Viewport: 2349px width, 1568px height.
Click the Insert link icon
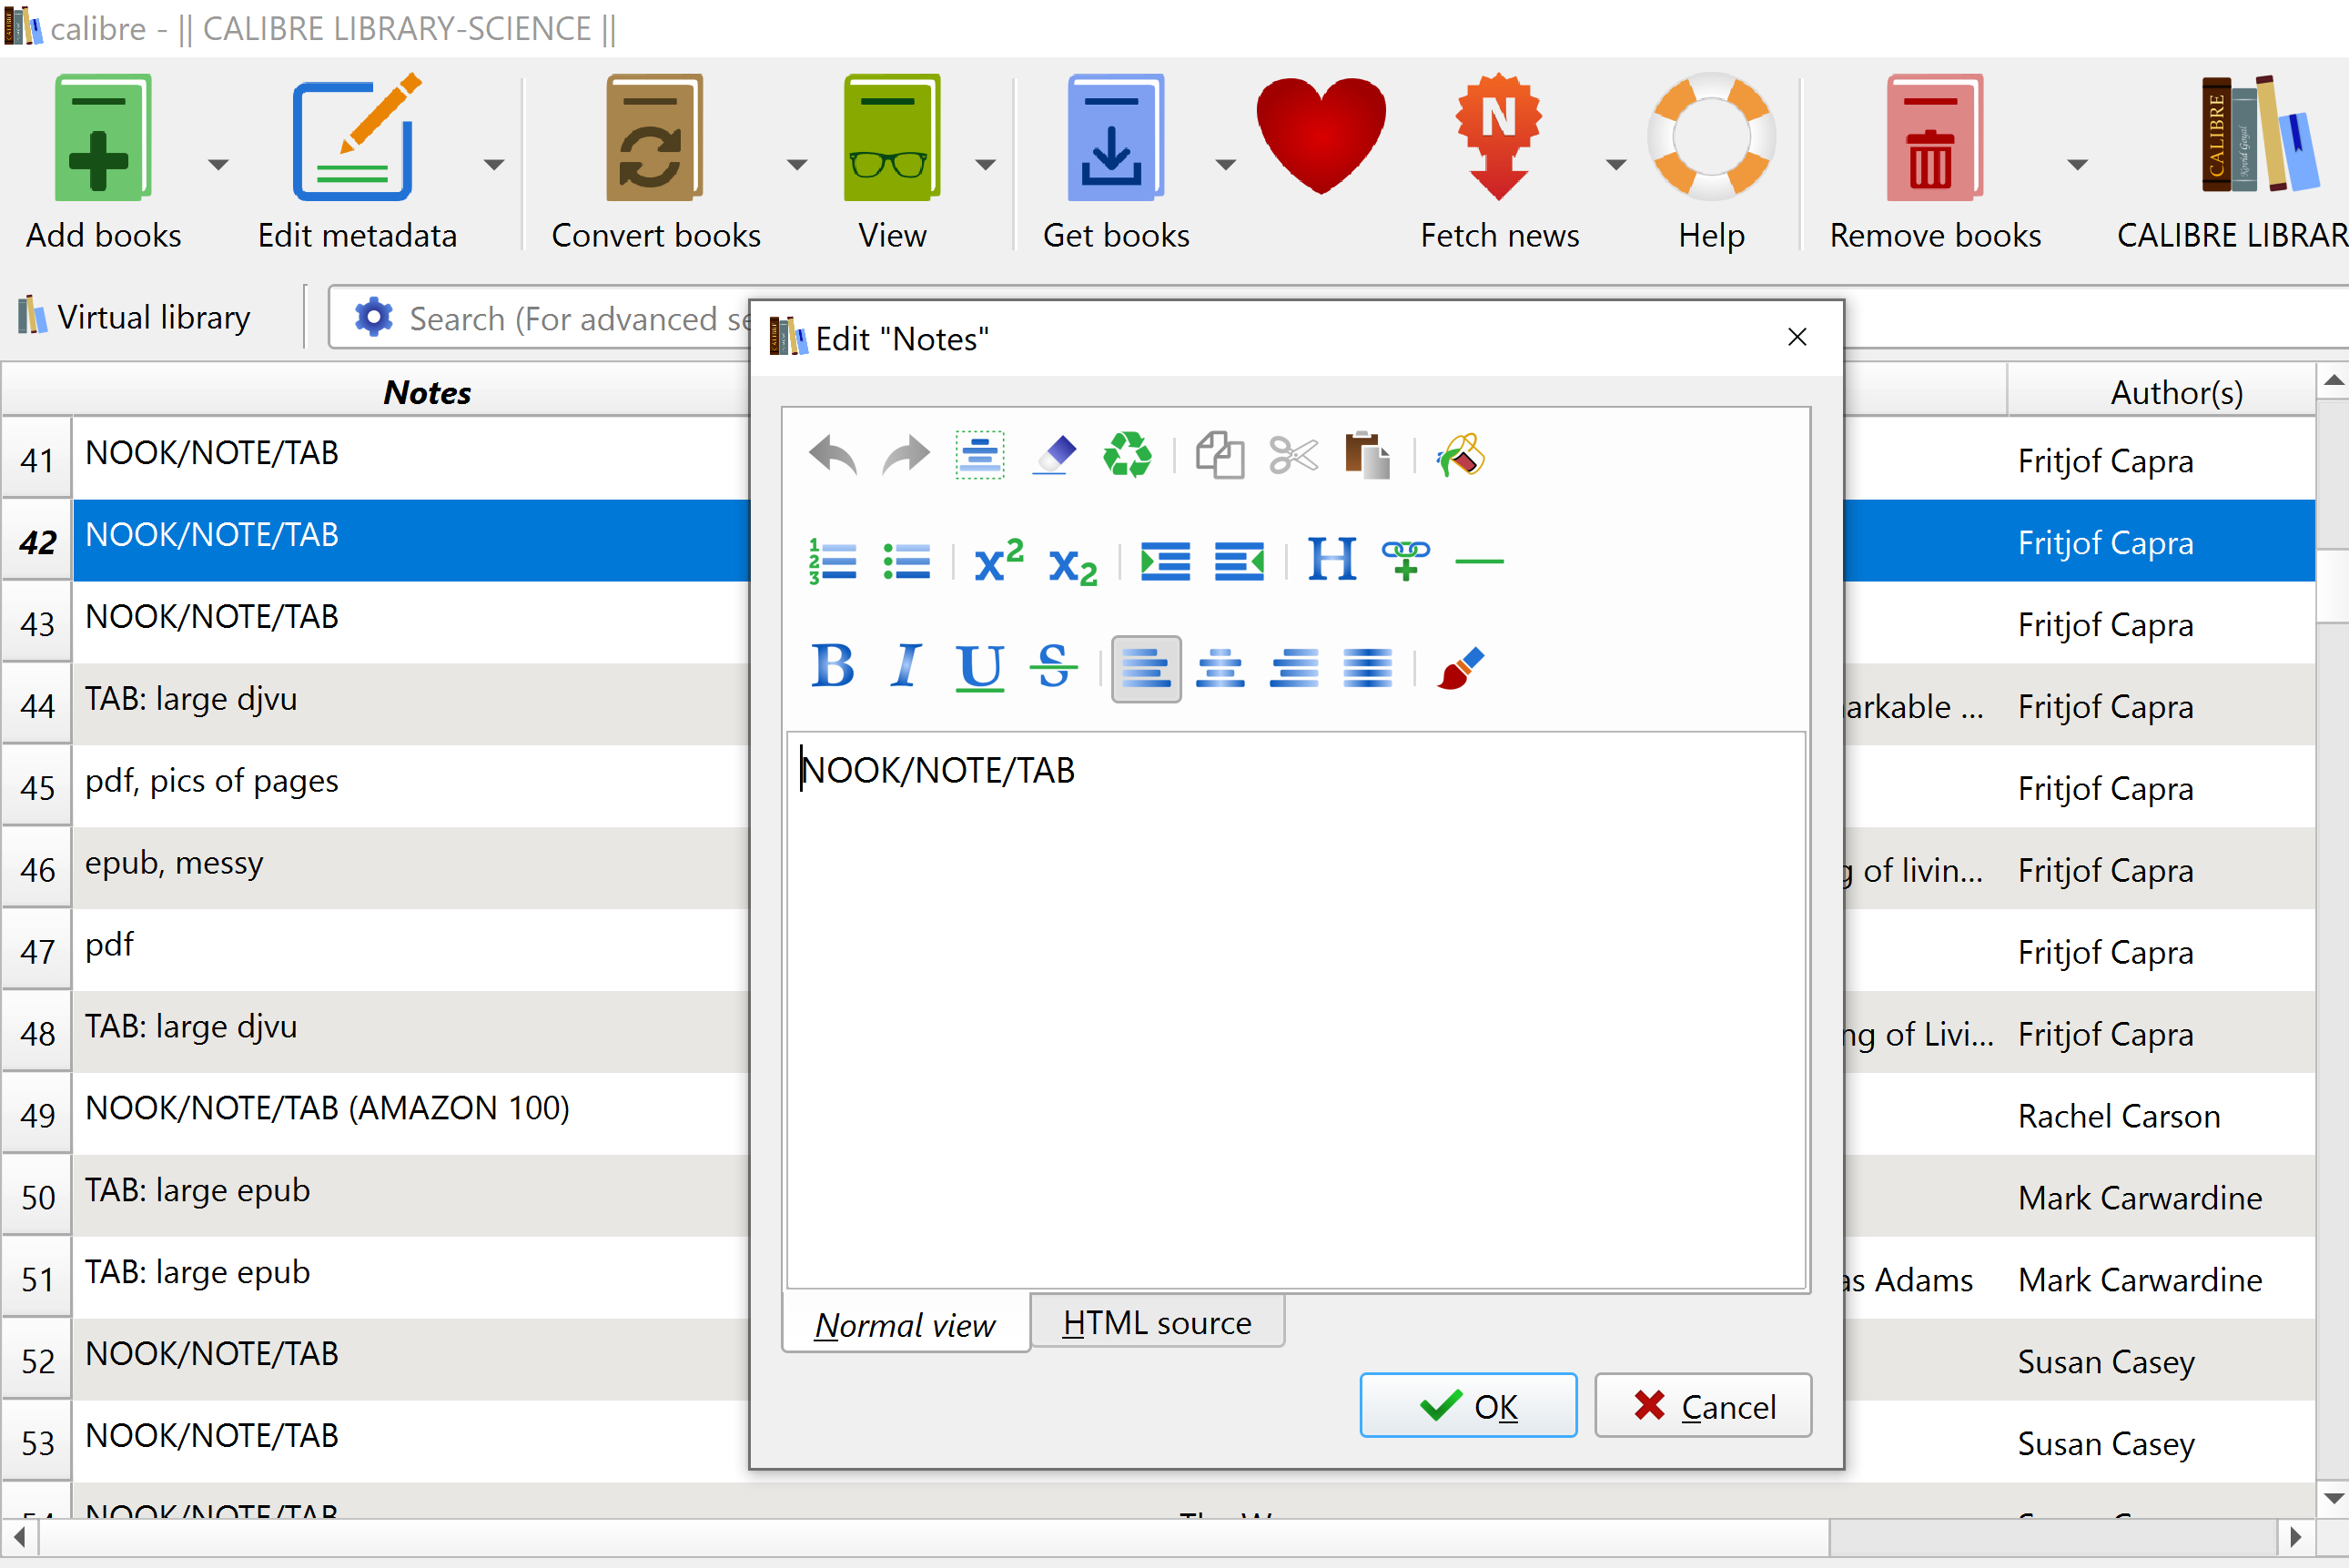tap(1405, 561)
